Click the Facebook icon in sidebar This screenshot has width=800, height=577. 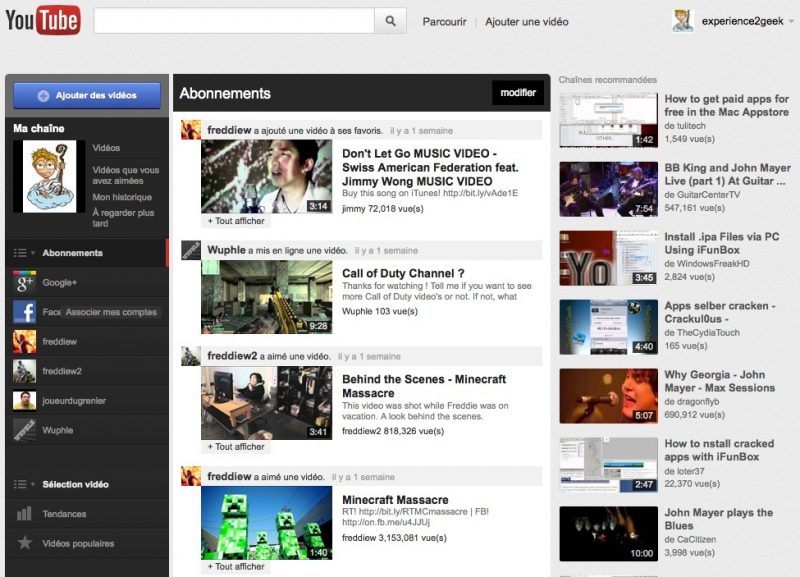(24, 312)
